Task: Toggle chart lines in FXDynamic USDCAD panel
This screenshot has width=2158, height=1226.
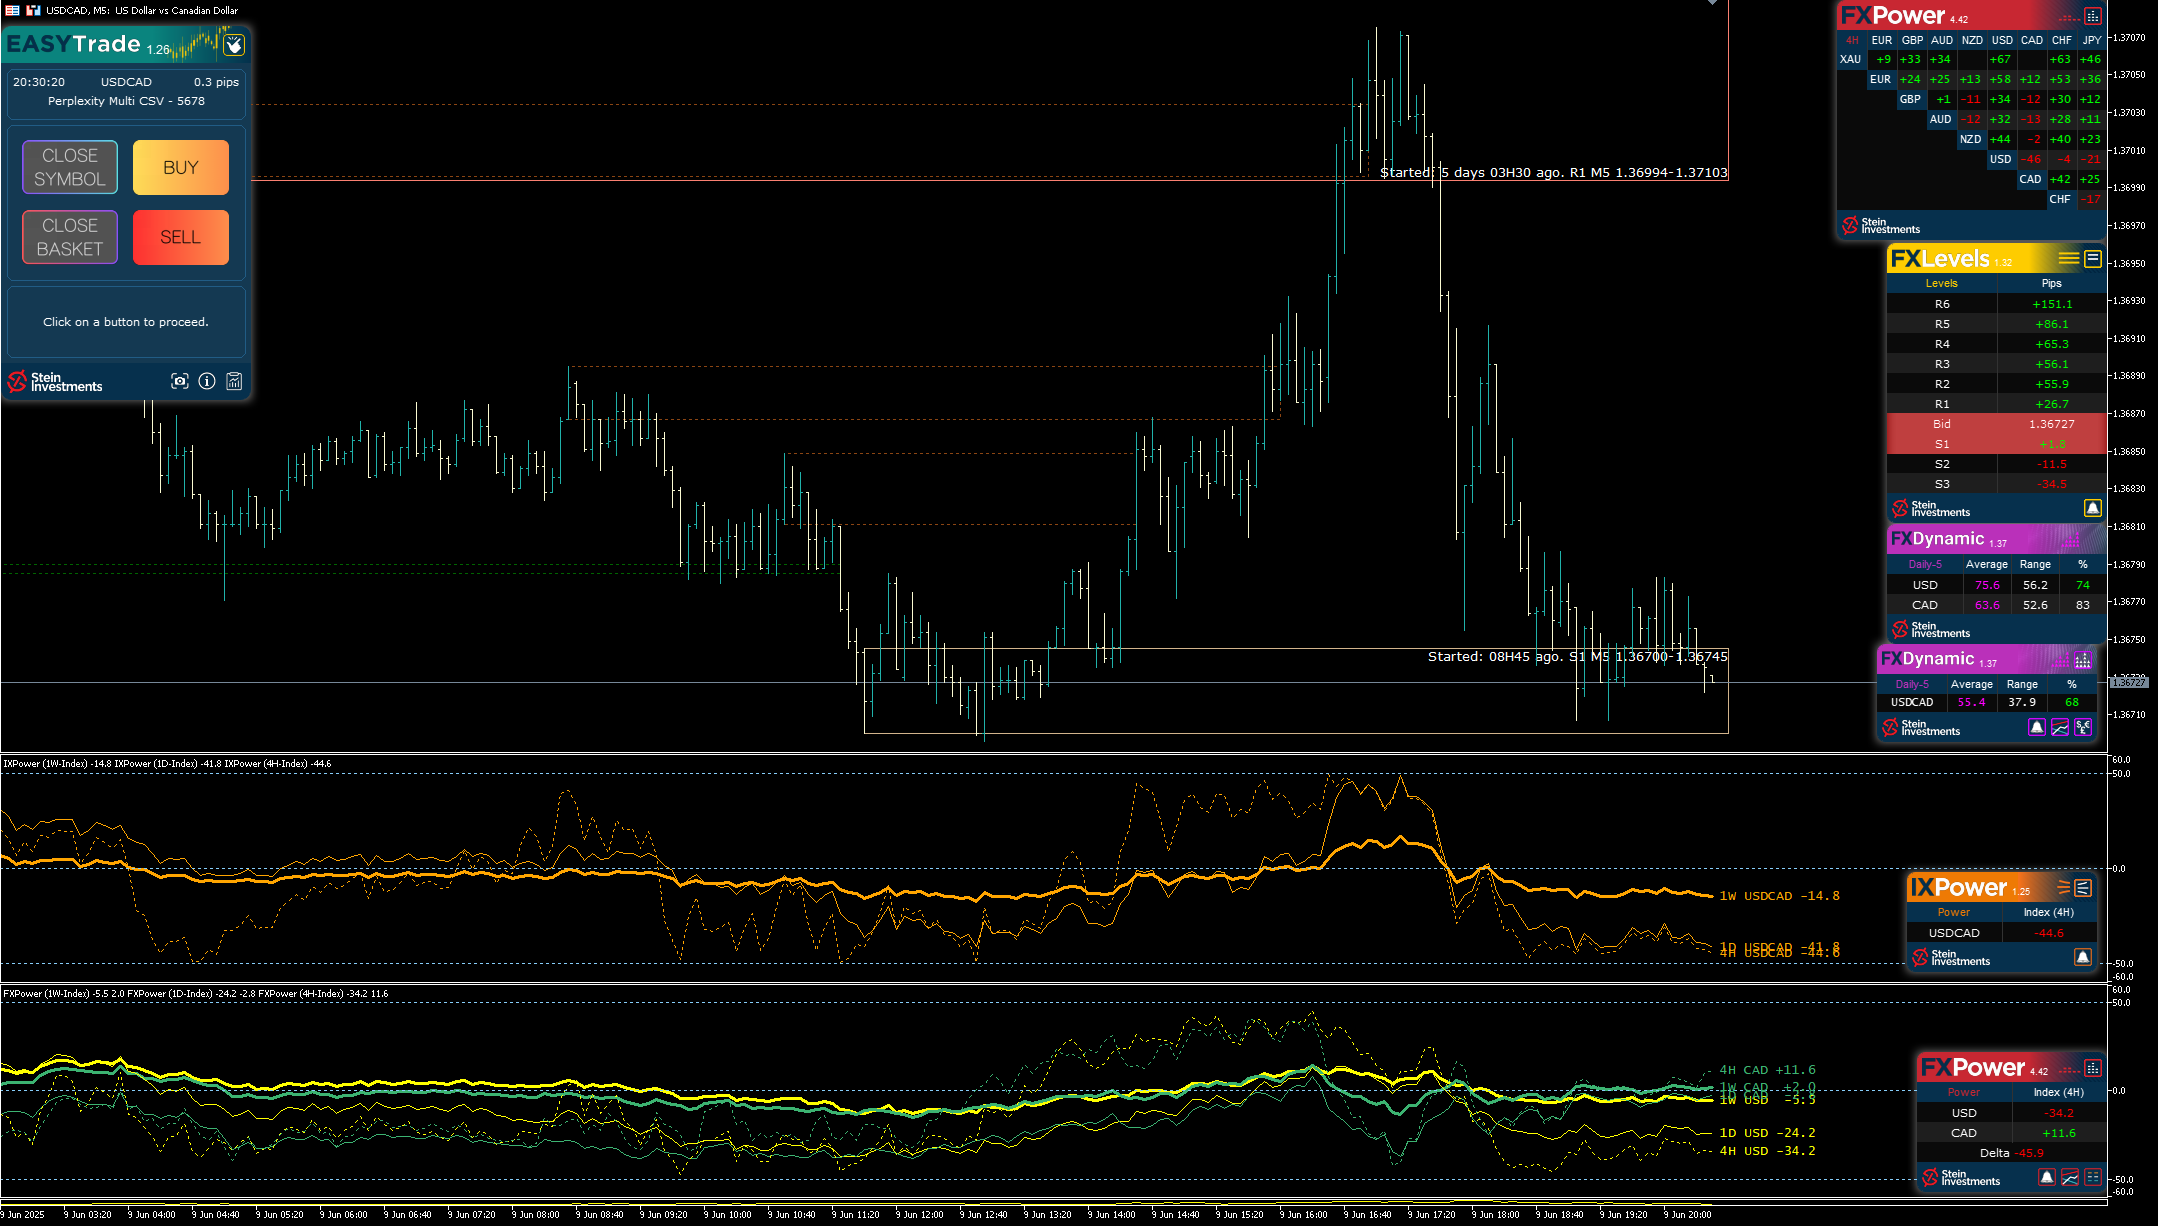Action: coord(2060,727)
